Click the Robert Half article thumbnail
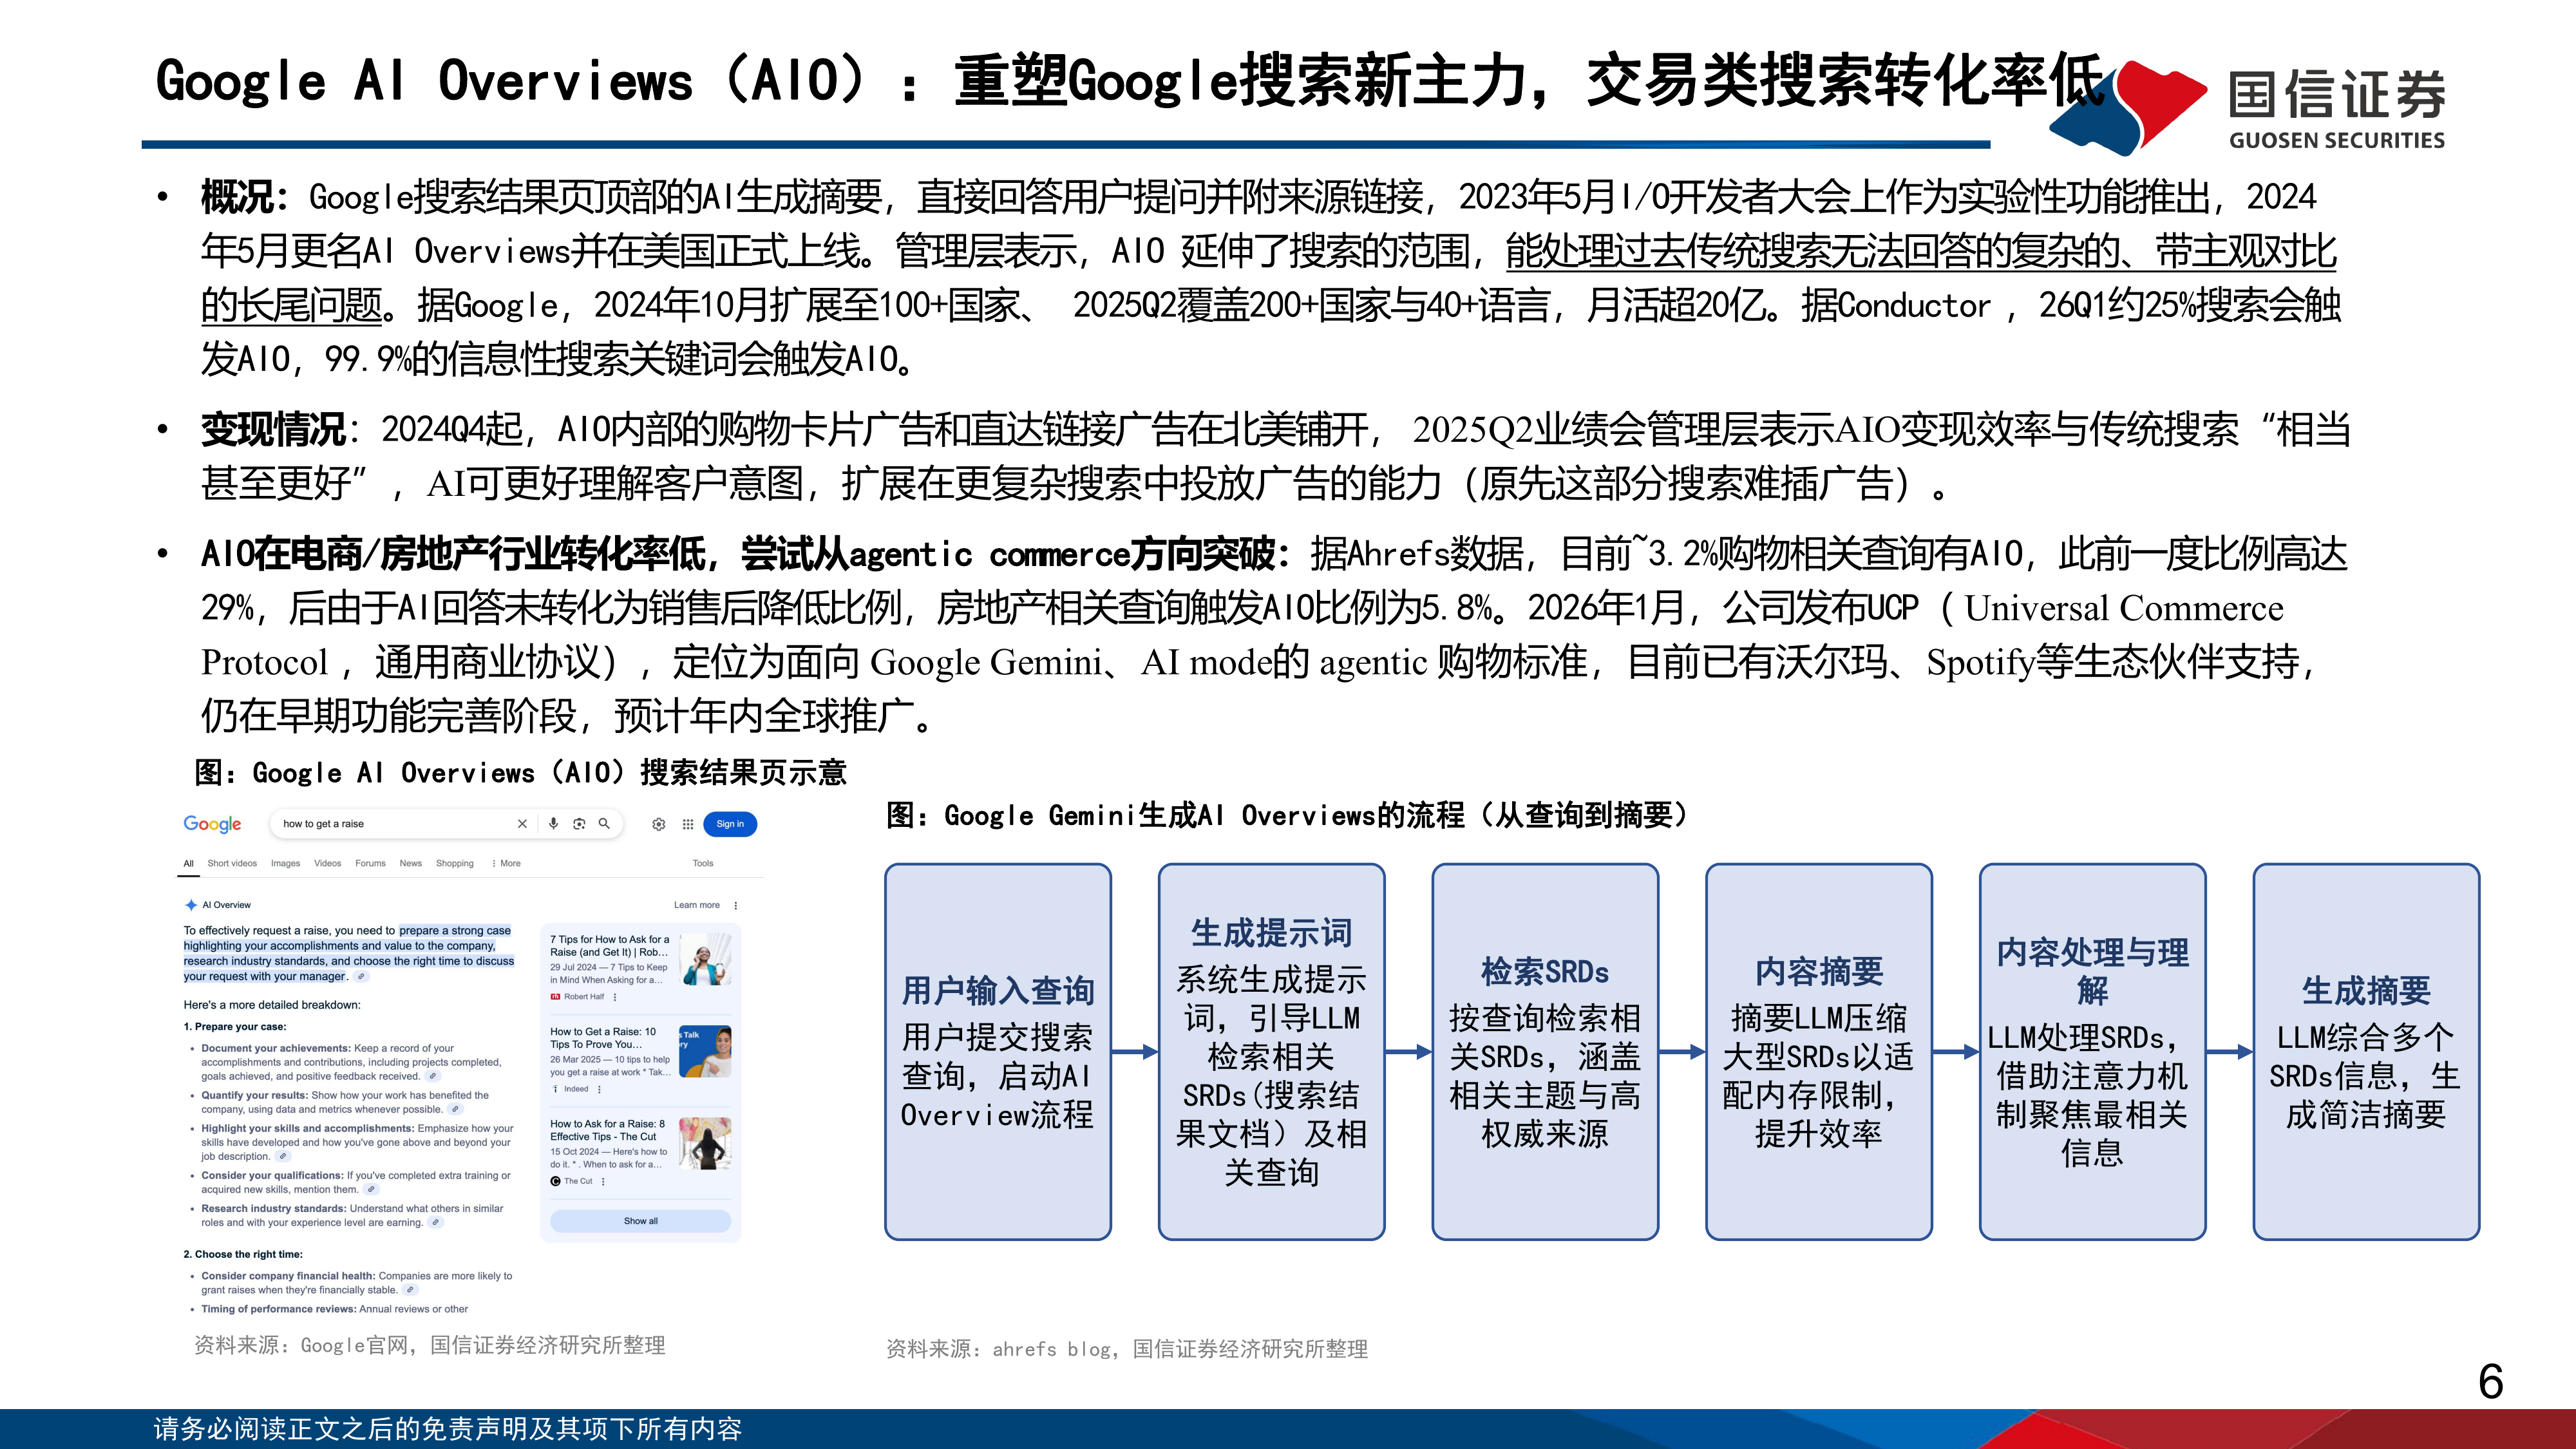 click(705, 960)
